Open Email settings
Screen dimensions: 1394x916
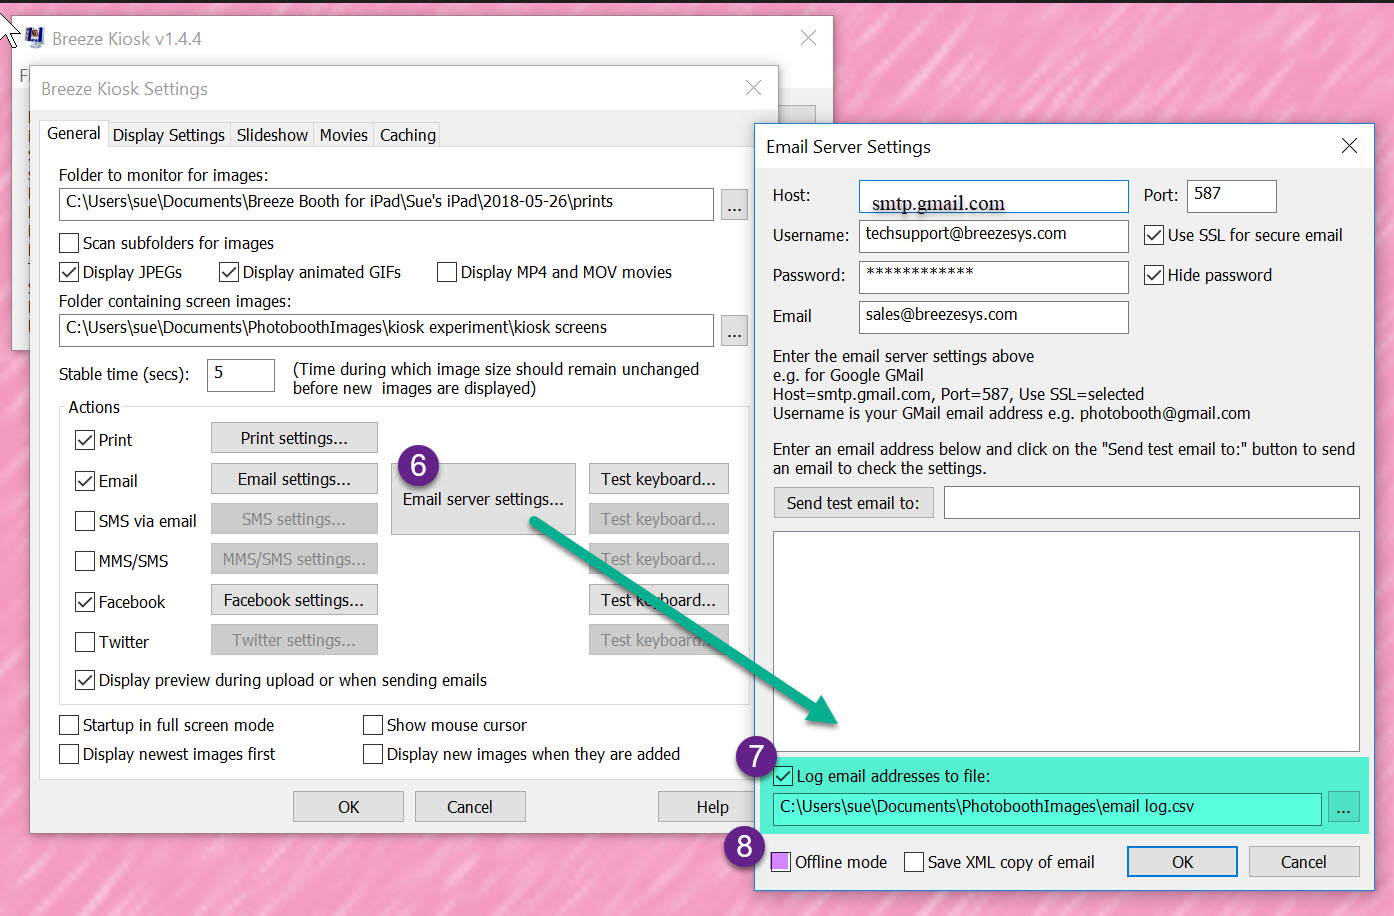tap(294, 479)
